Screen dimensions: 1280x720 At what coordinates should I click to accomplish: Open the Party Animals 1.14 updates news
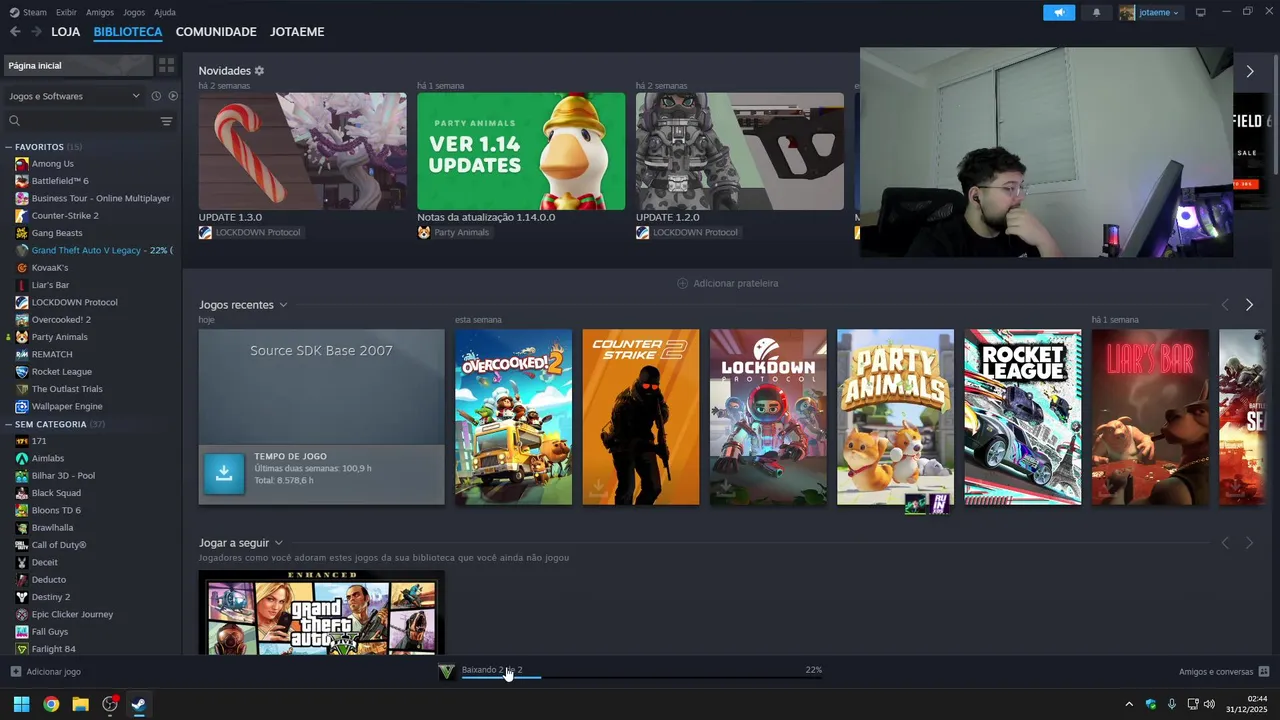(x=521, y=151)
